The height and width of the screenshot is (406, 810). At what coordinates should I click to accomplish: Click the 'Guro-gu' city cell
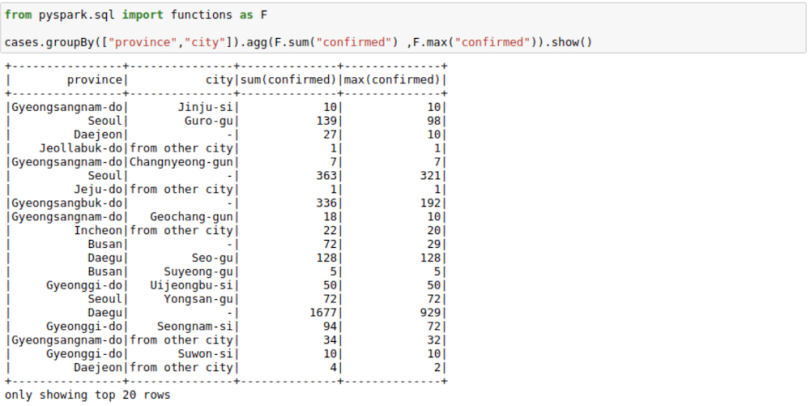(x=209, y=121)
